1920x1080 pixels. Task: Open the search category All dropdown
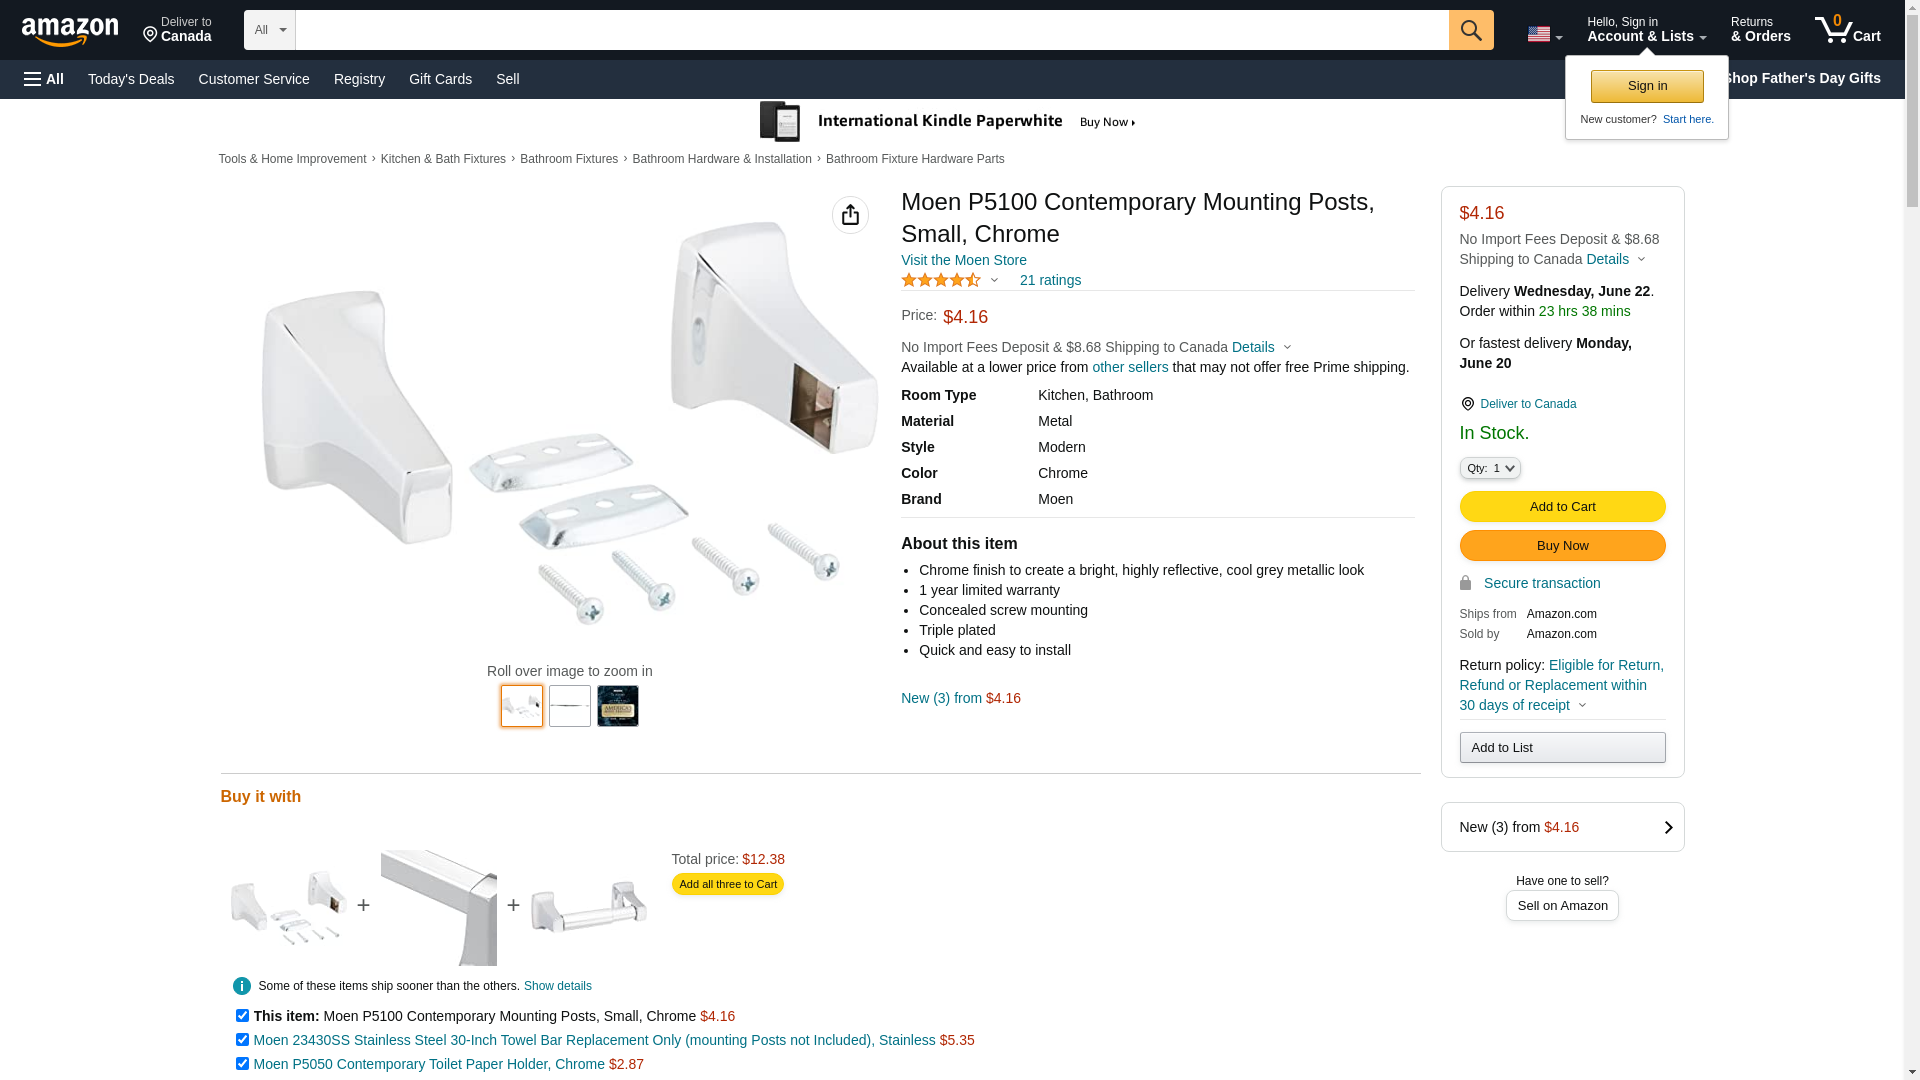pos(269,30)
